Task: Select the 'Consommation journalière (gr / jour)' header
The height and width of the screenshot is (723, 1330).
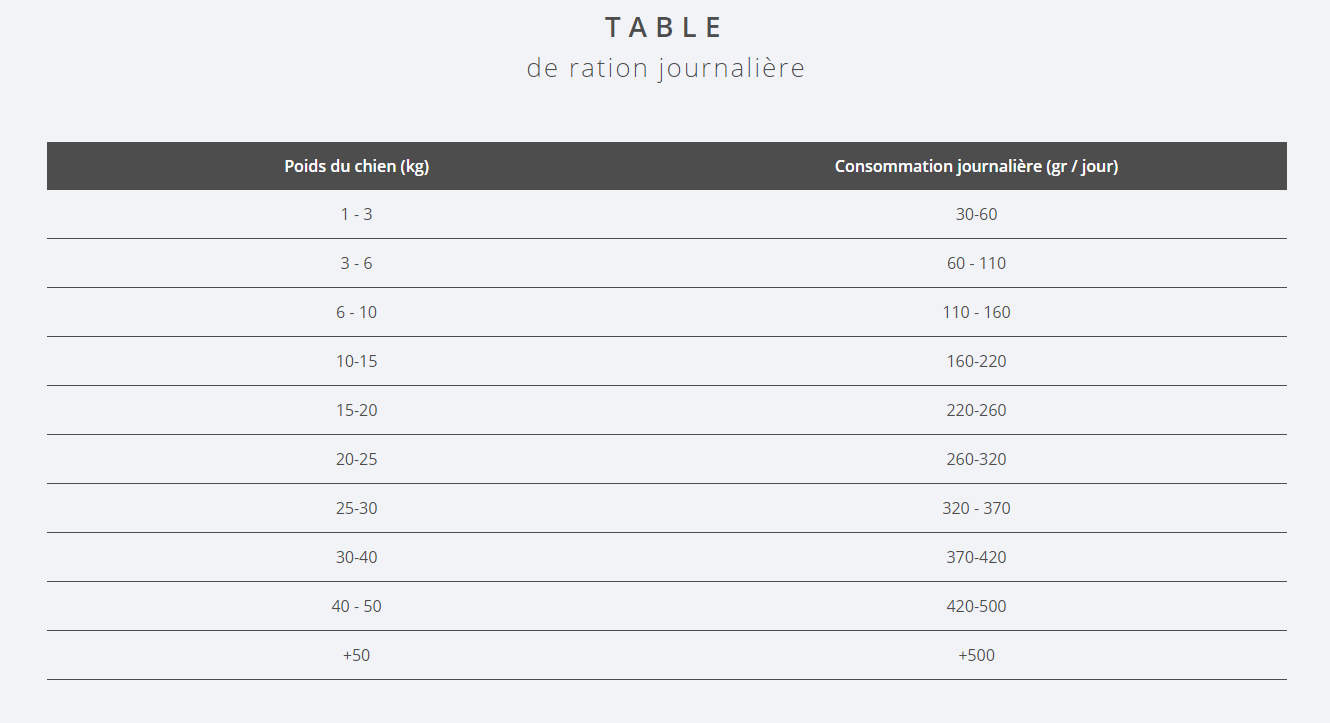Action: 977,166
